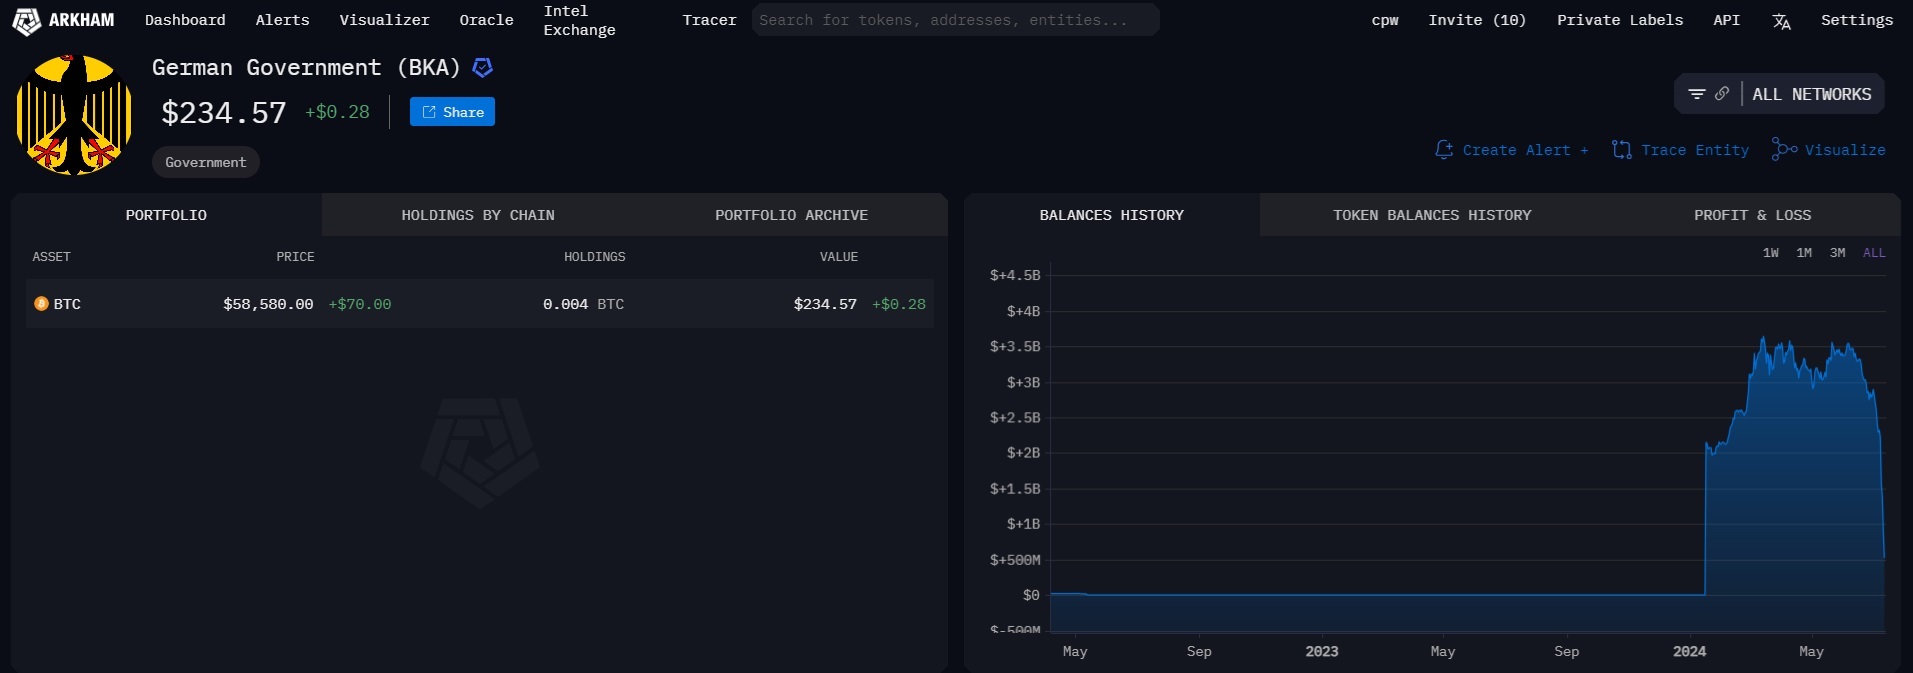Click the $234.57 total balance header
Image resolution: width=1913 pixels, height=673 pixels.
(224, 113)
